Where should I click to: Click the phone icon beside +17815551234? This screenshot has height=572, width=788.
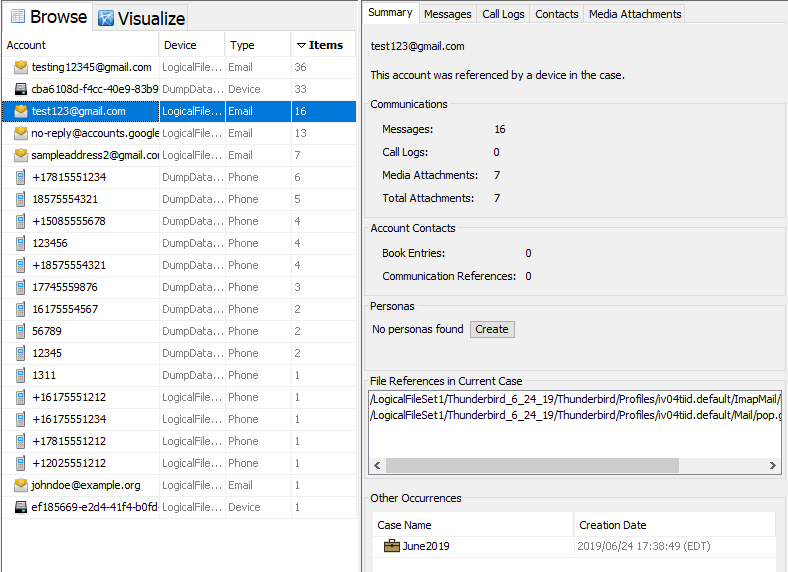[21, 177]
